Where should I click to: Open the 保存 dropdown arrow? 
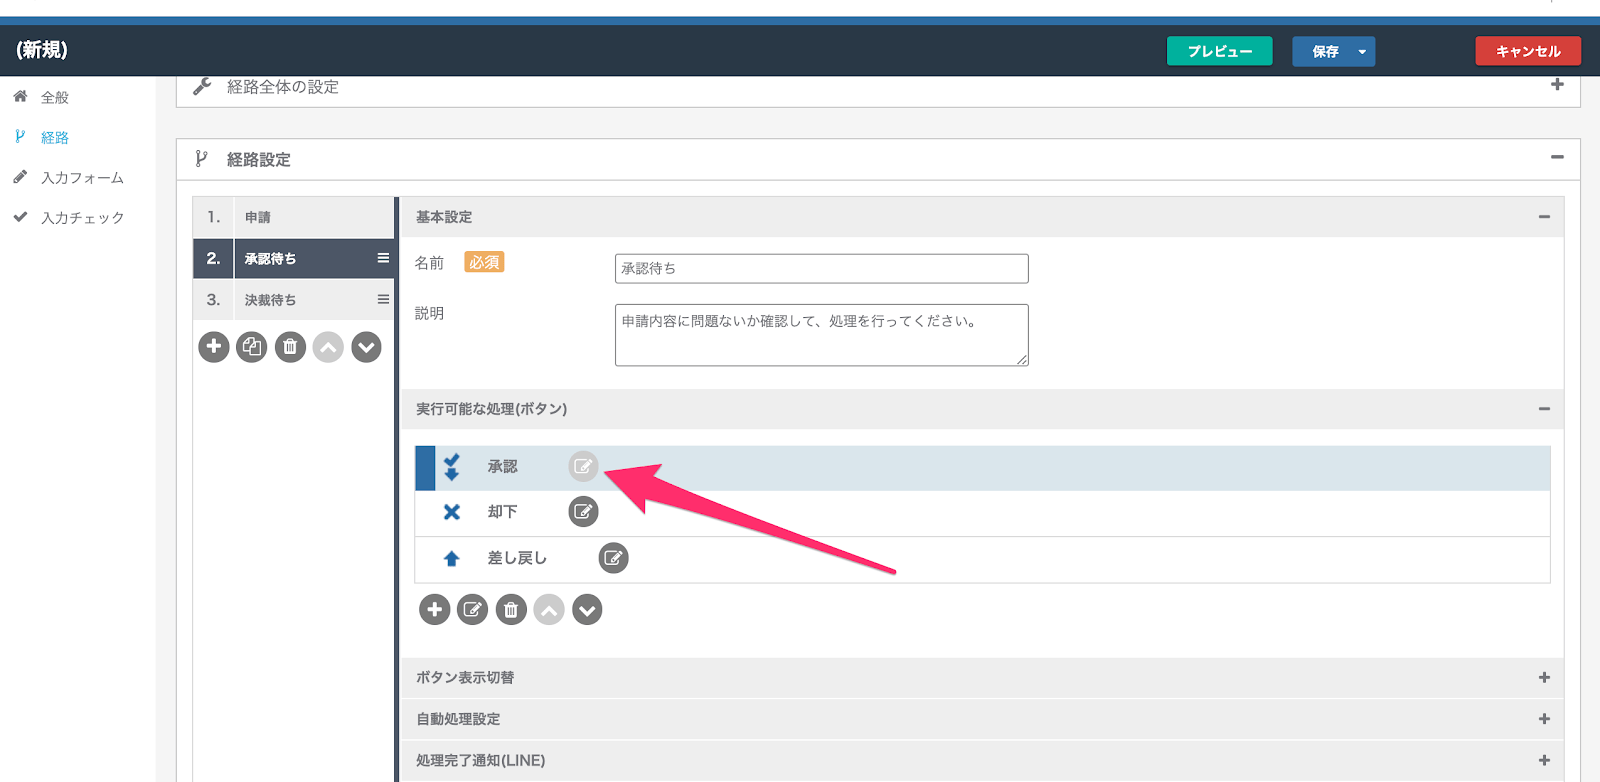1362,51
